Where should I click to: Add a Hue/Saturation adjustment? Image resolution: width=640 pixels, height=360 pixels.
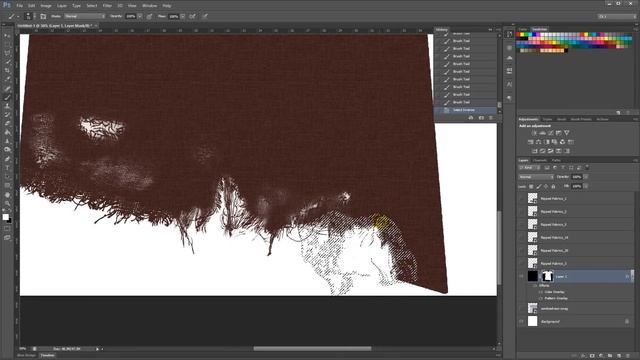point(531,142)
